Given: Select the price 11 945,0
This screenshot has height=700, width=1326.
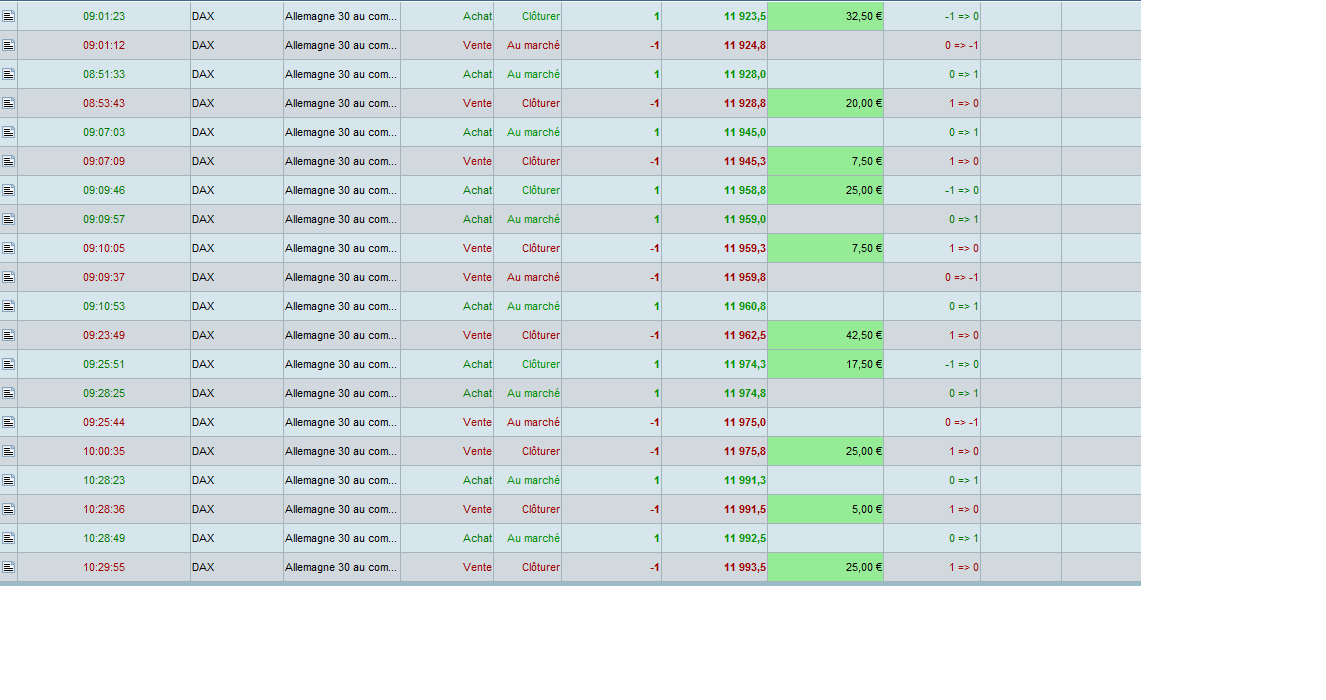Looking at the screenshot, I should pos(745,132).
